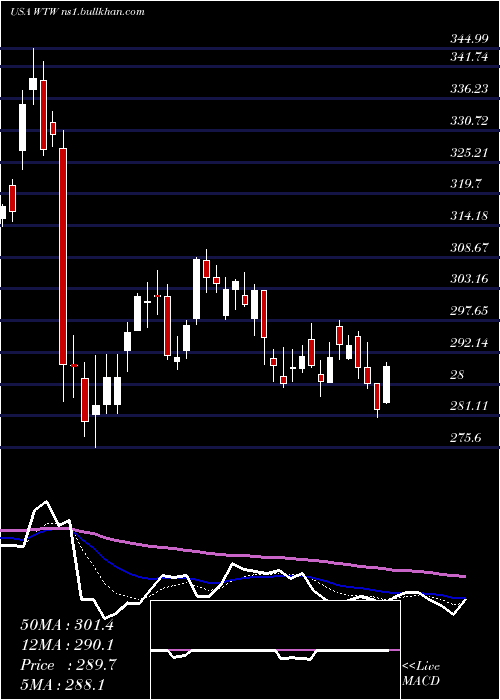This screenshot has height=700, width=500.
Task: Click the 'USA WTW ns1.bullkhan.com' header text
Action: 77,12
